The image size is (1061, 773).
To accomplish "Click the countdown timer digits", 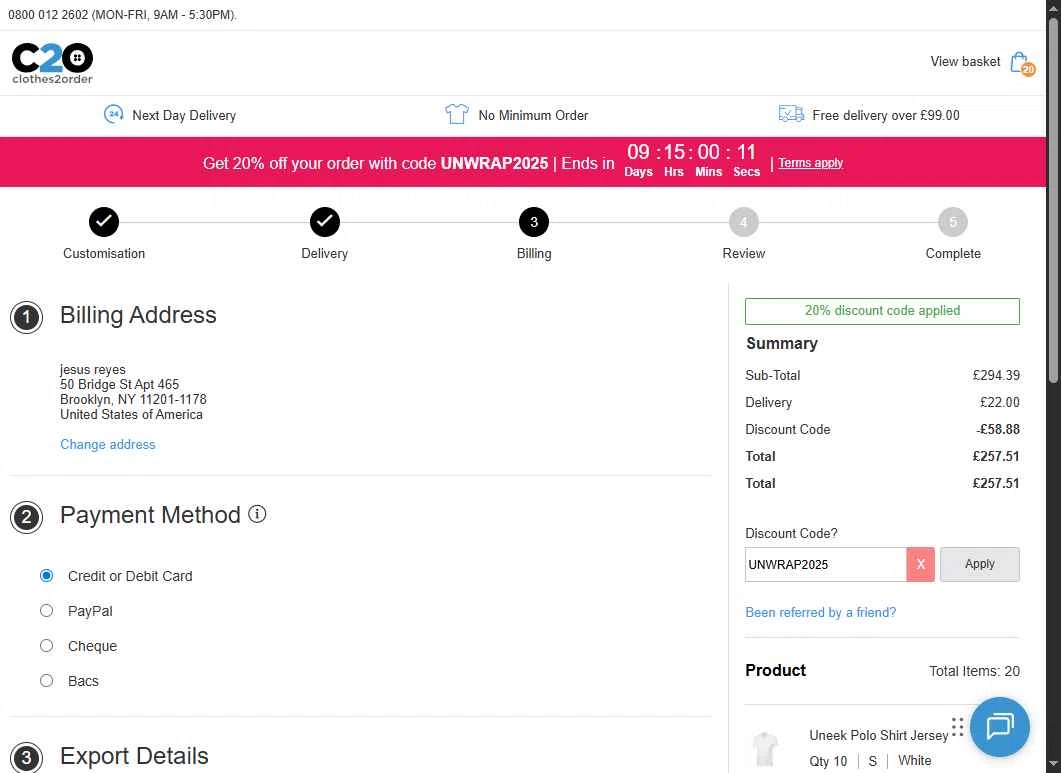I will [x=691, y=152].
